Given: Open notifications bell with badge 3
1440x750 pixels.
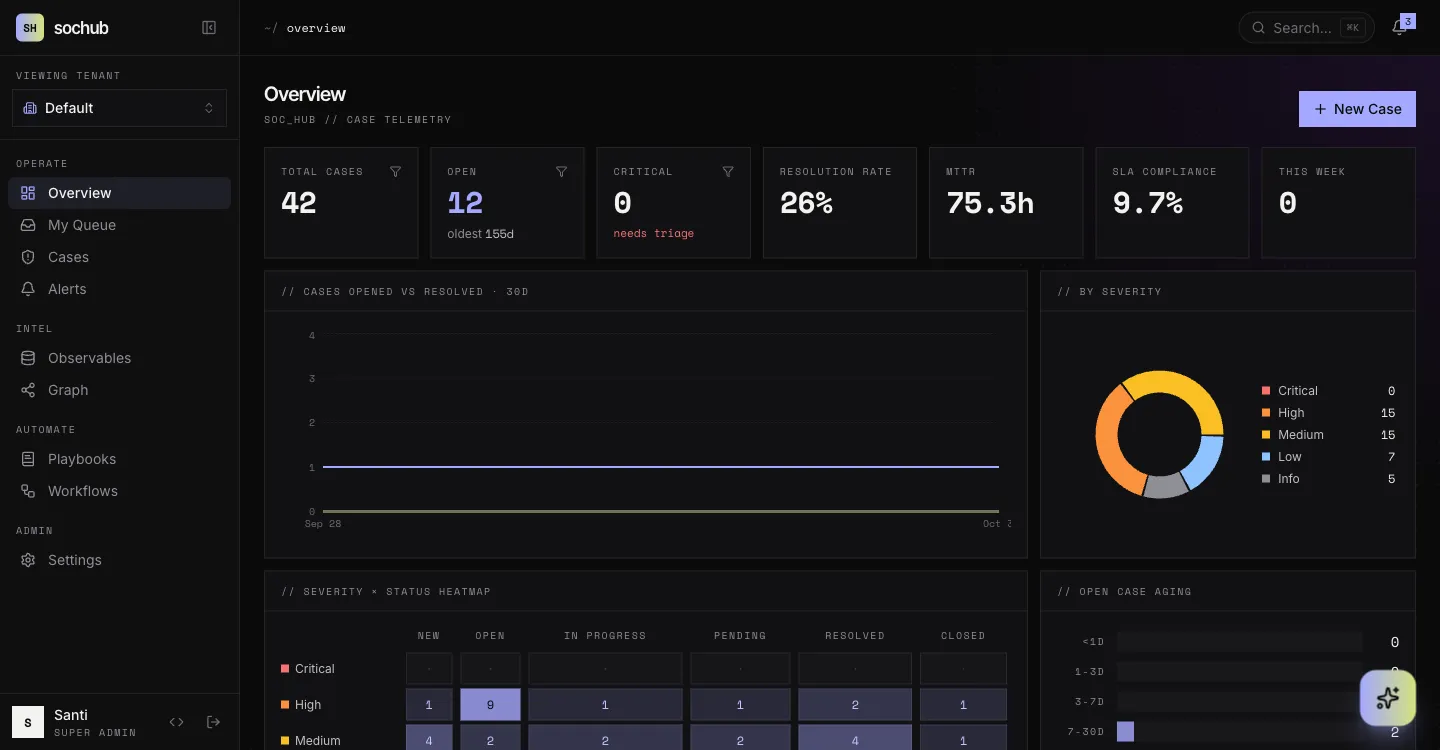Looking at the screenshot, I should [1400, 27].
